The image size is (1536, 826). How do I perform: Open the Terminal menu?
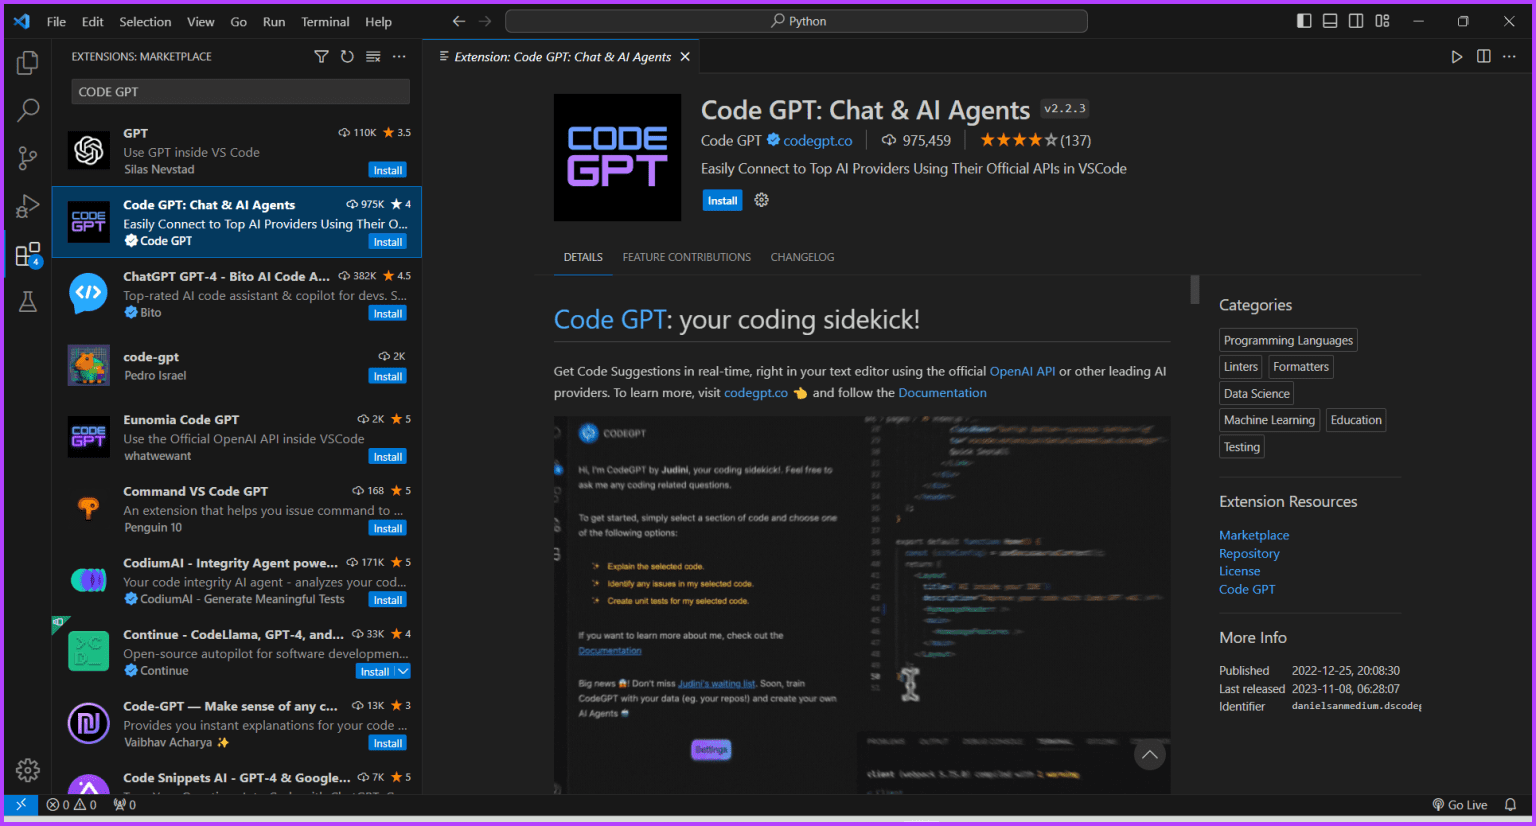point(324,21)
